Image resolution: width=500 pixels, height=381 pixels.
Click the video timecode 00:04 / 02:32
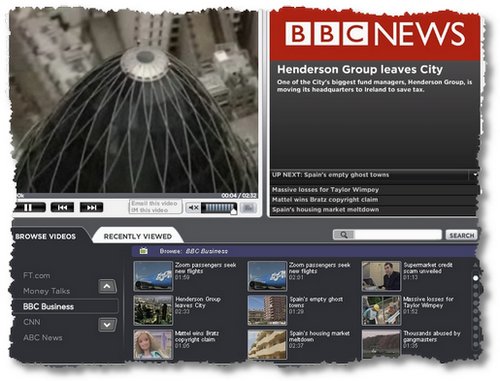(239, 196)
